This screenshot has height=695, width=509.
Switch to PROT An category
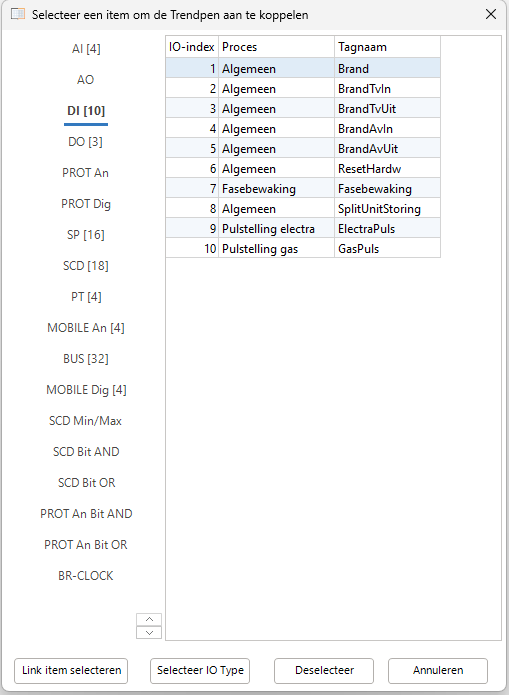86,173
